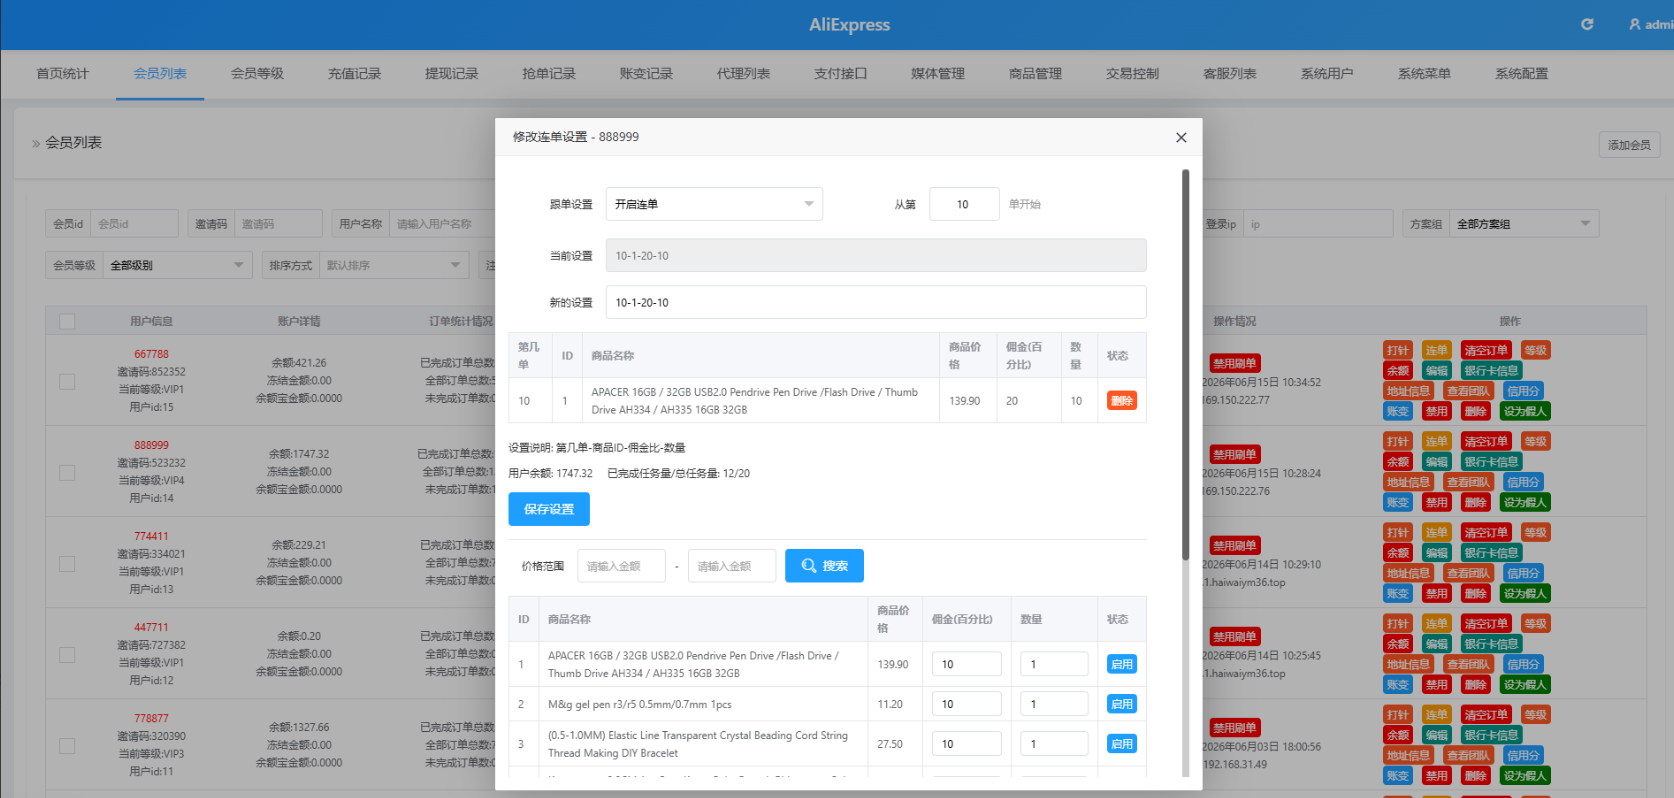Open the 会员等级 navigation tab

257,74
